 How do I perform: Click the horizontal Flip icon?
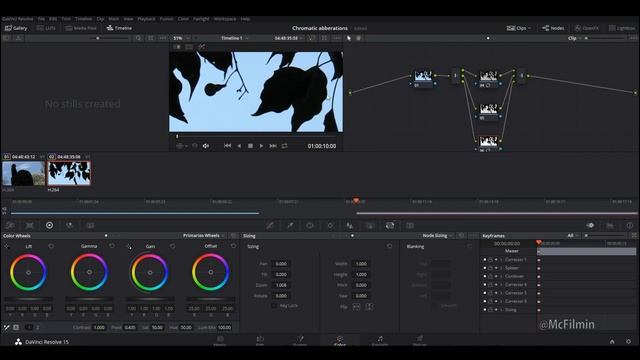coord(356,307)
